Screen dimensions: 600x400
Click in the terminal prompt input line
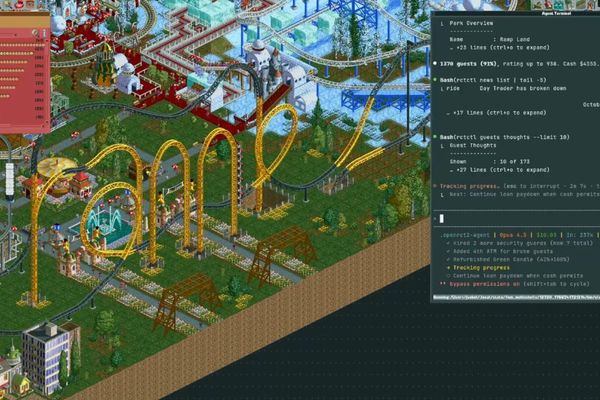517,219
